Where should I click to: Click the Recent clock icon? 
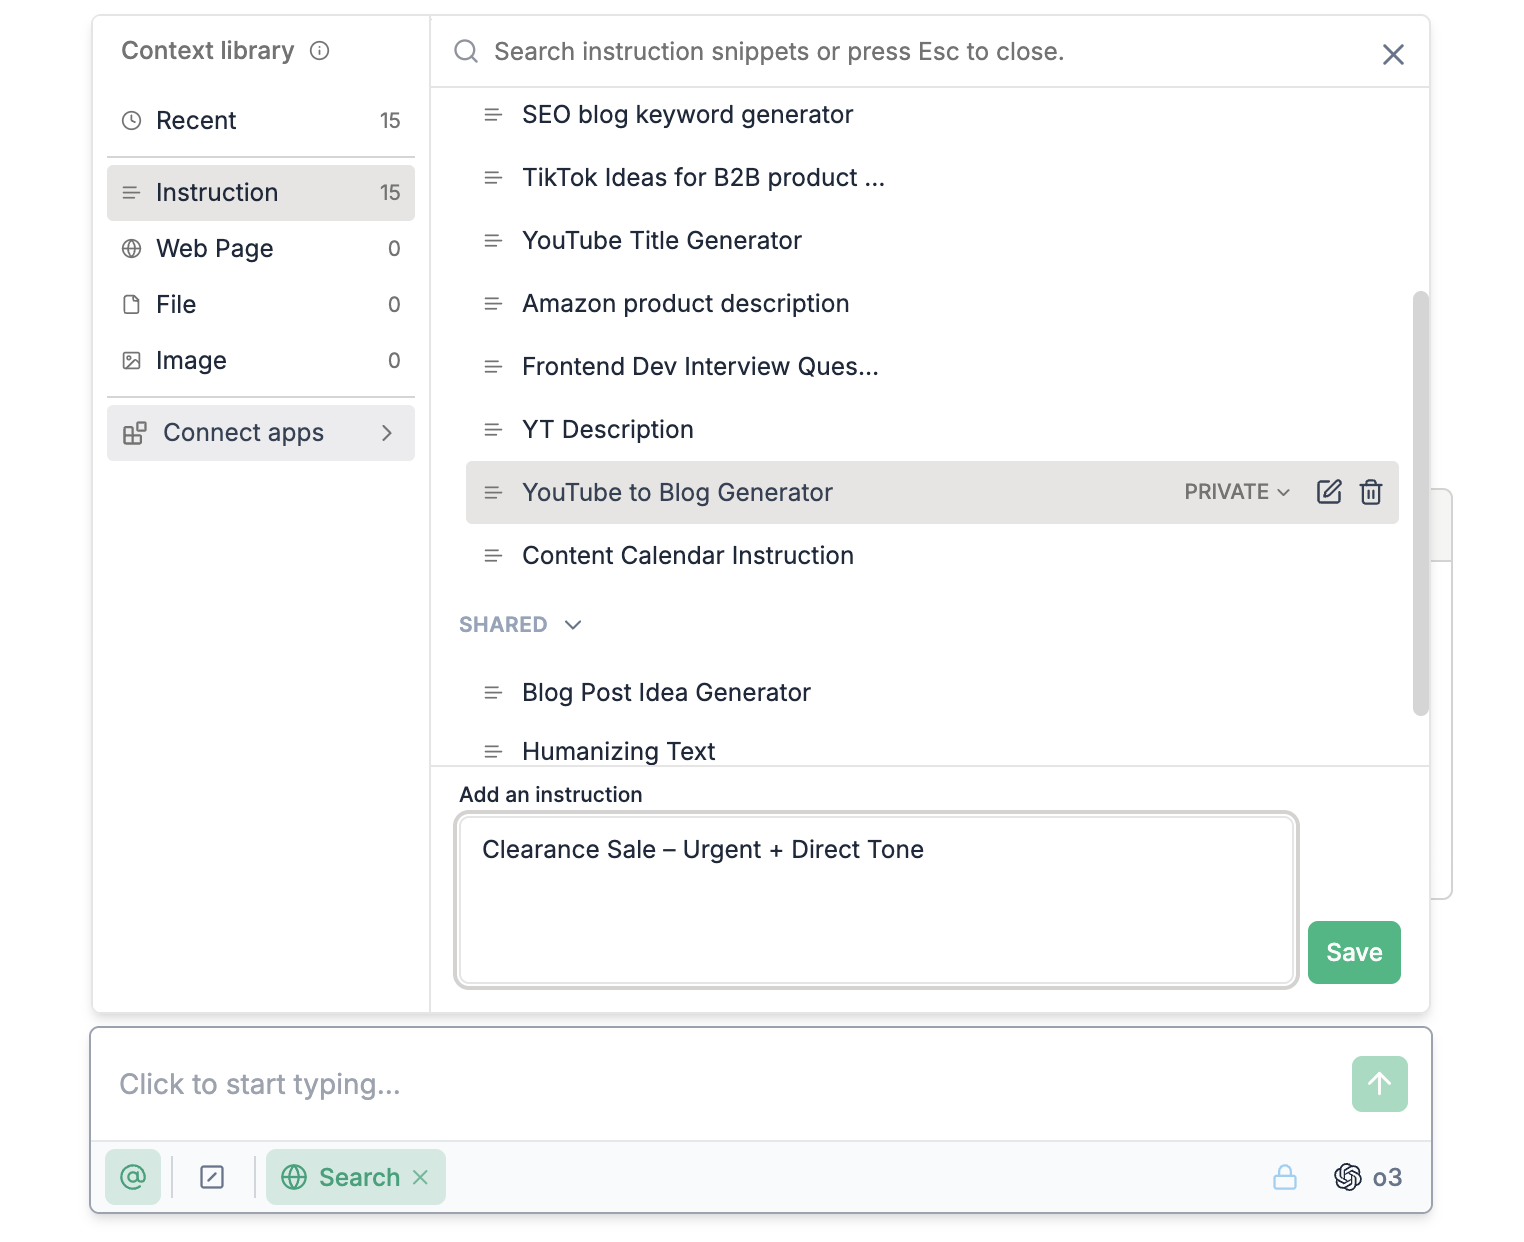(131, 121)
